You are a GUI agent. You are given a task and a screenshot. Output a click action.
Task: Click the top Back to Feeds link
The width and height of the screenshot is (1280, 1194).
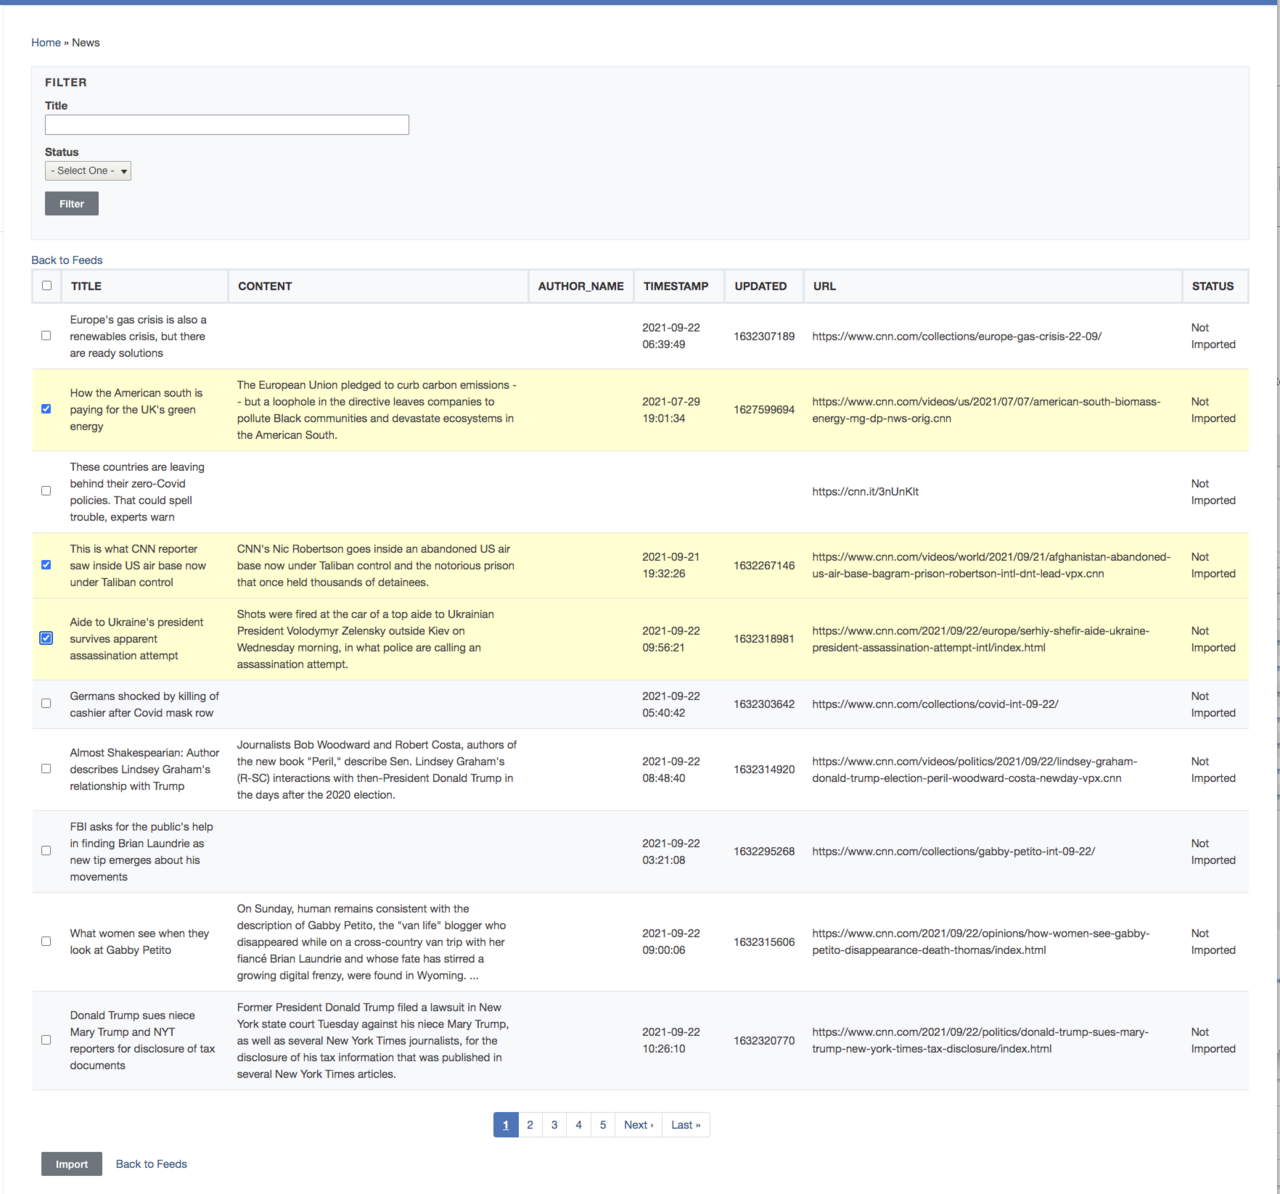point(67,260)
